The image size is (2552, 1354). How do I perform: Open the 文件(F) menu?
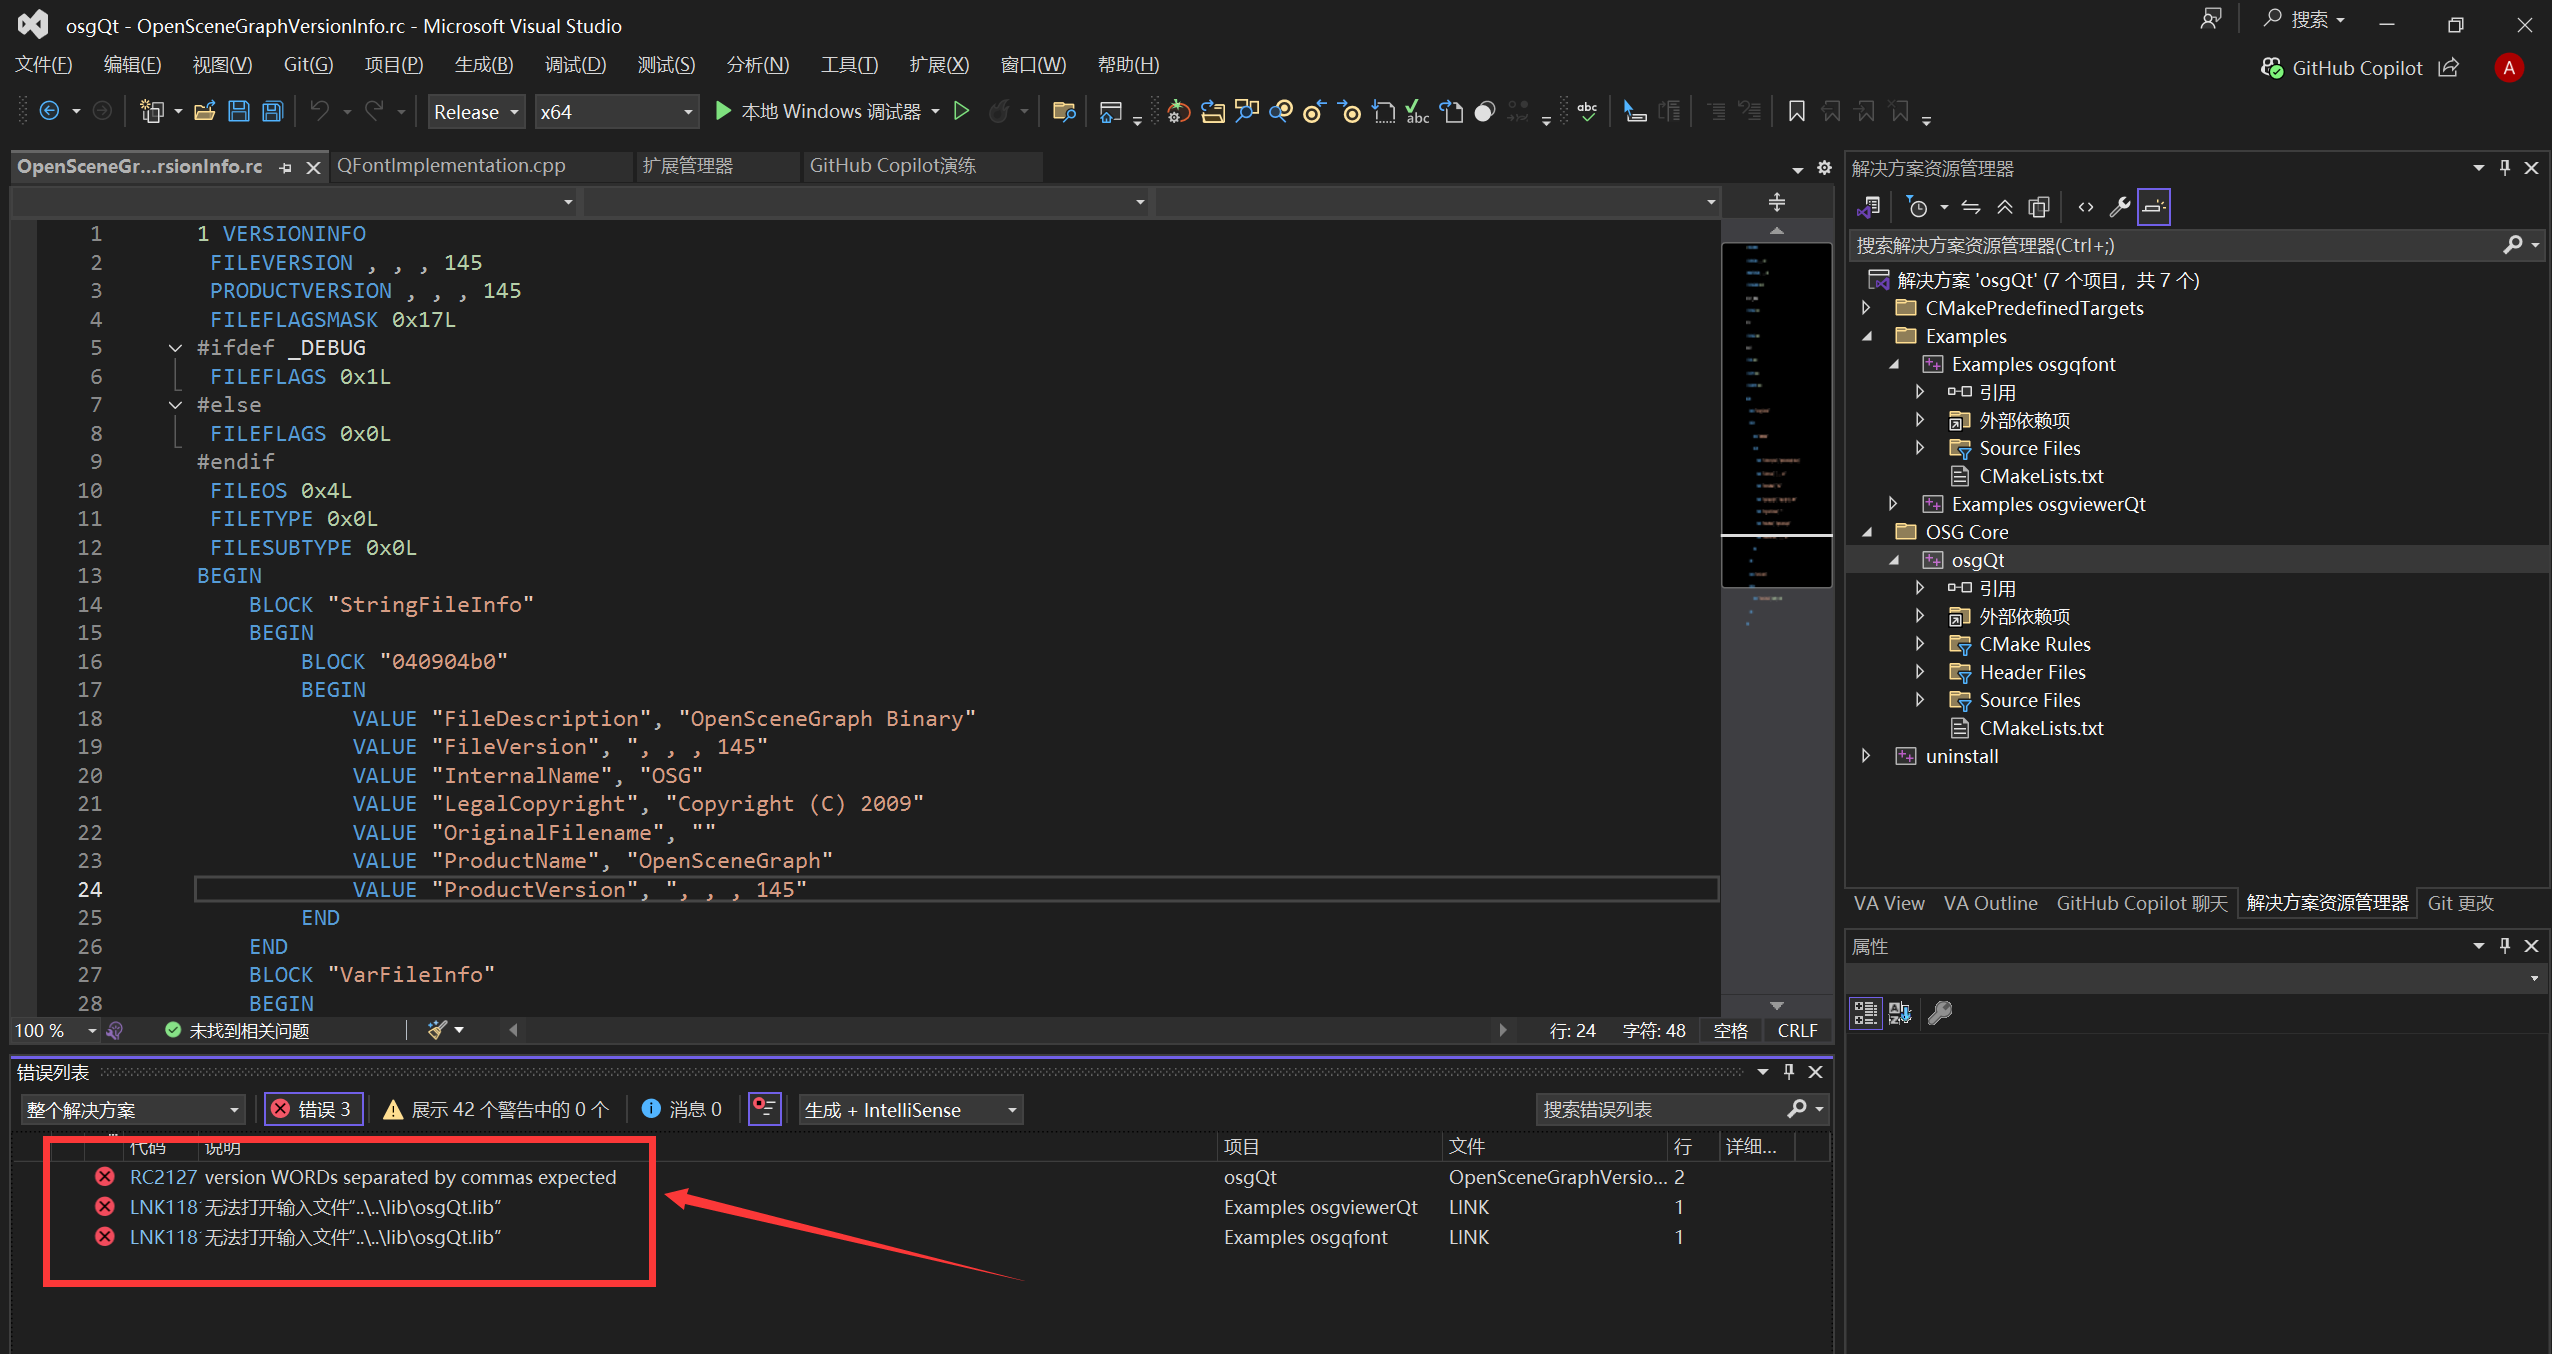[43, 65]
